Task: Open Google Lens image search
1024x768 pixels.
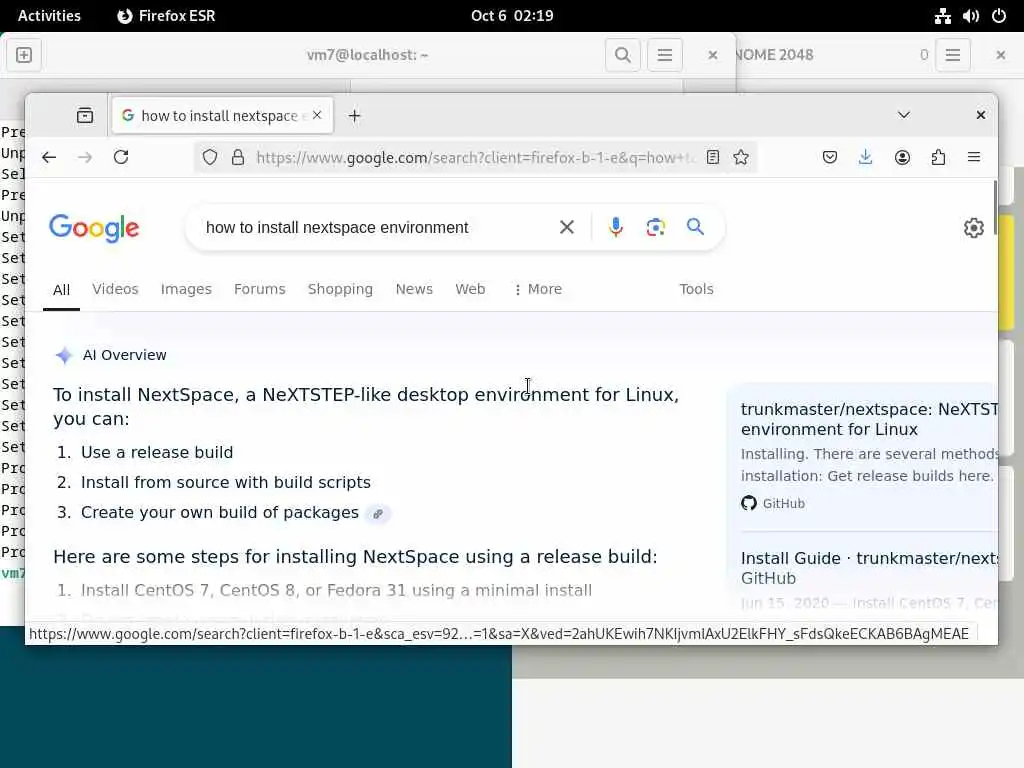Action: (x=655, y=227)
